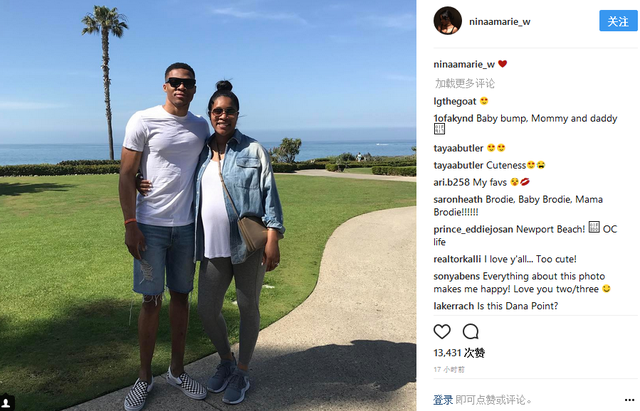640x411 pixels.
Task: Open the comment bubble icon
Action: click(471, 331)
